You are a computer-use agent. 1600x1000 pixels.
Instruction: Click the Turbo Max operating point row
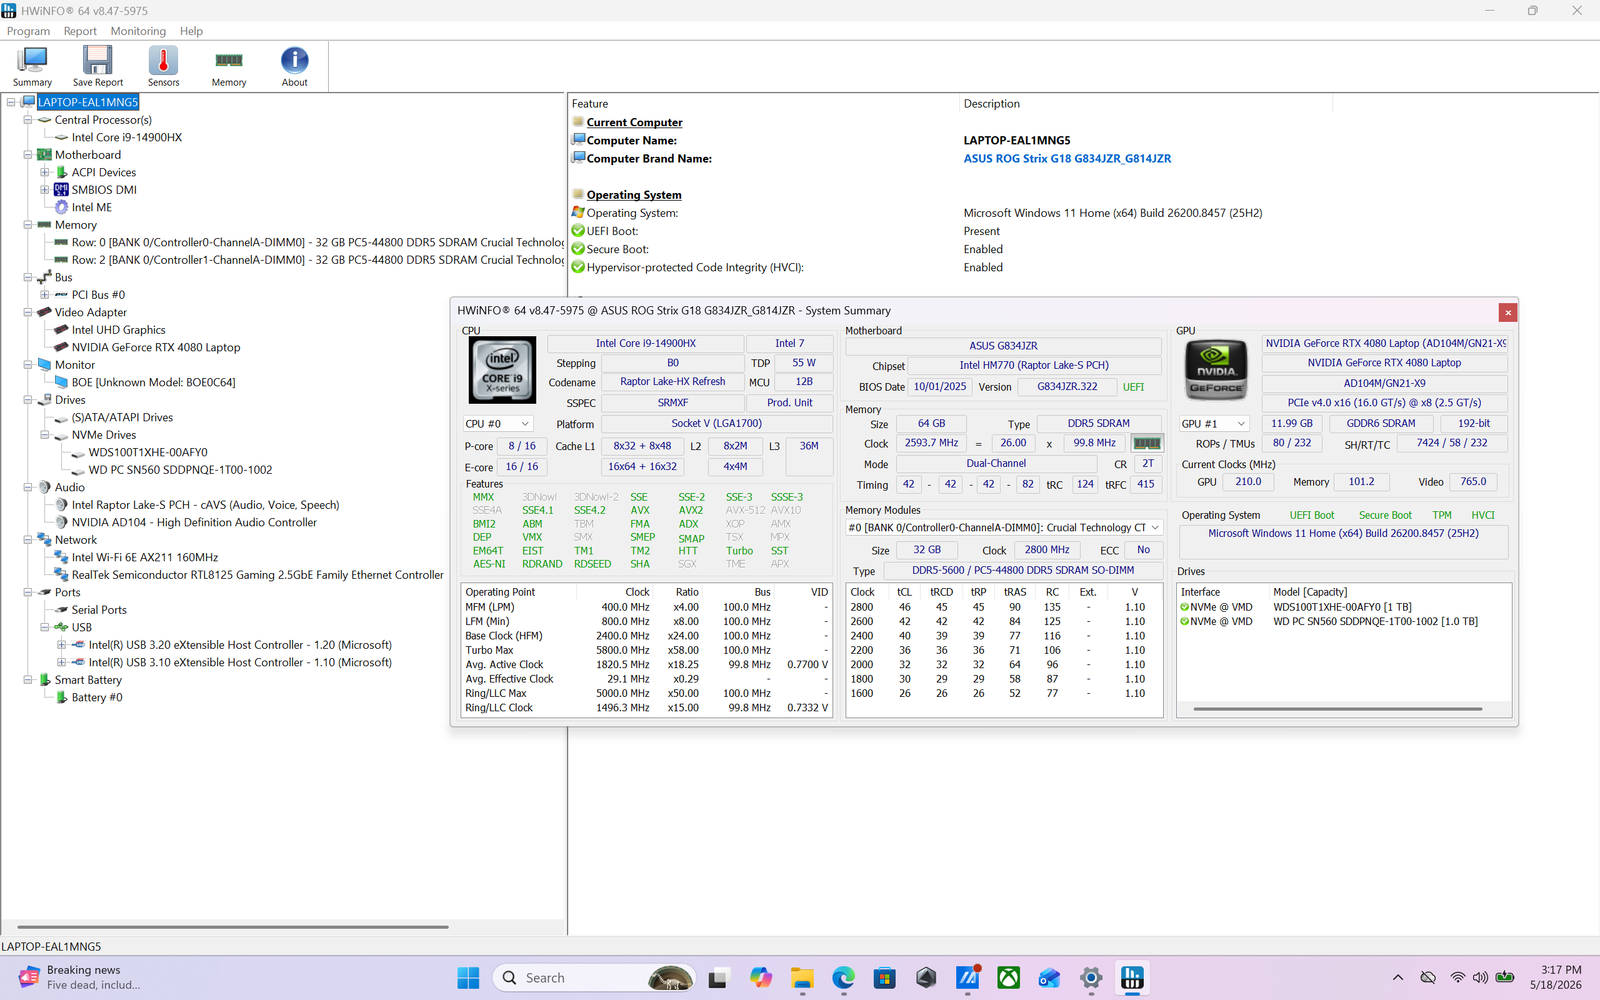pos(647,650)
